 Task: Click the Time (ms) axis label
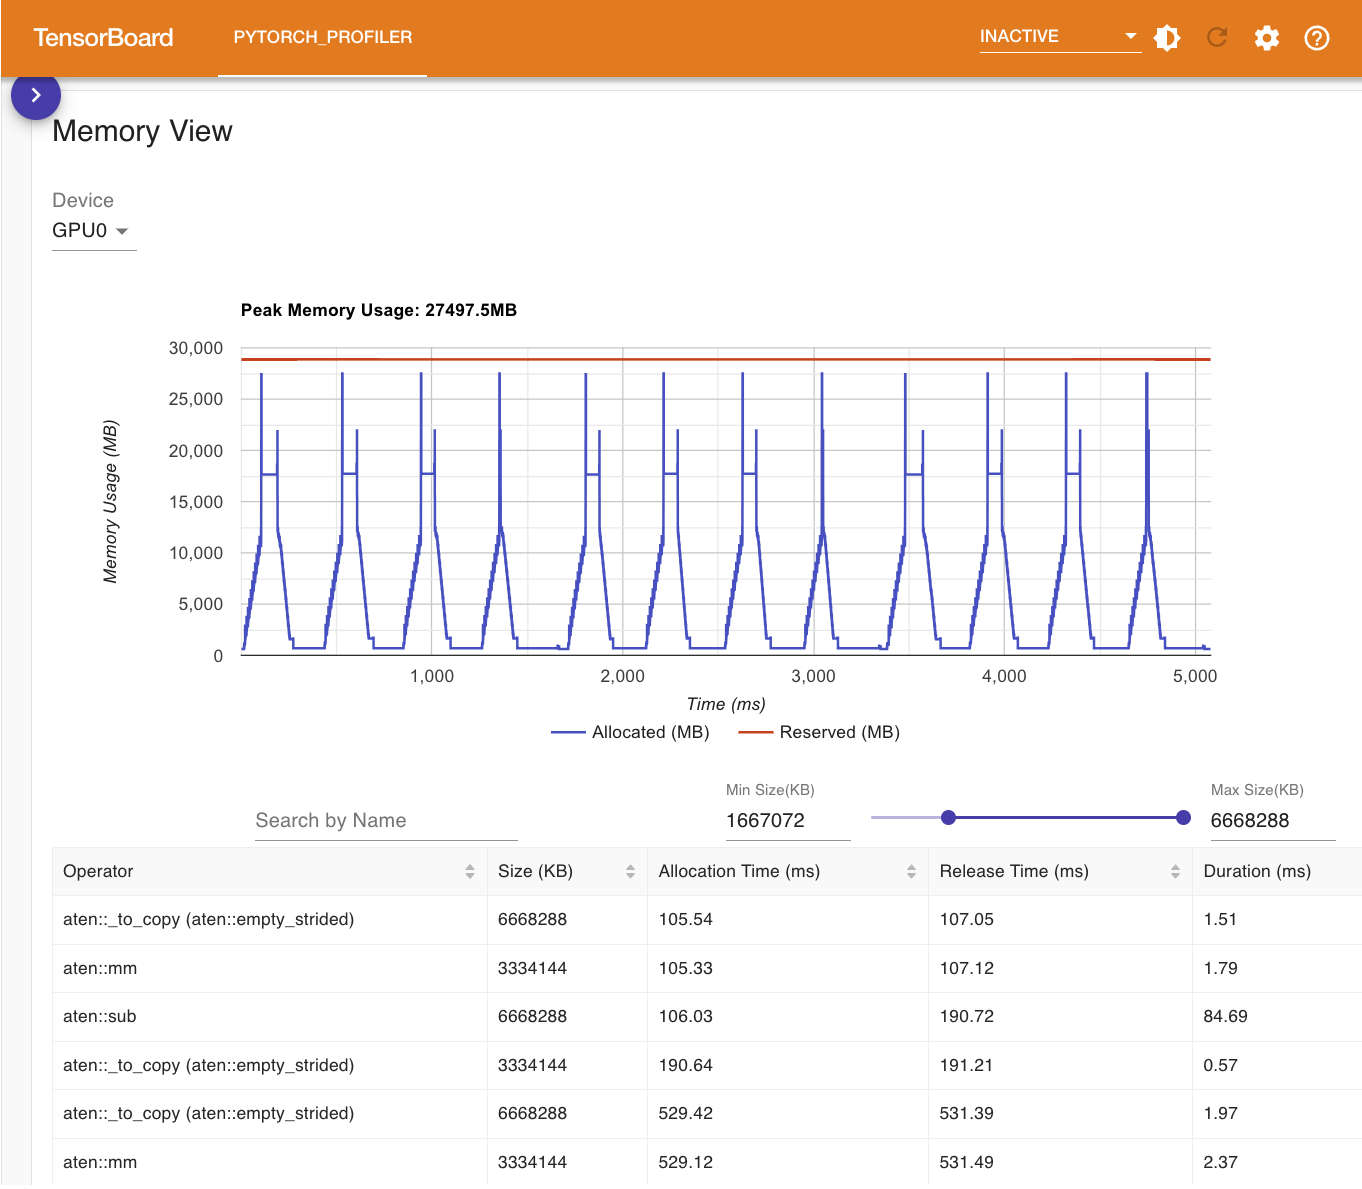point(726,705)
